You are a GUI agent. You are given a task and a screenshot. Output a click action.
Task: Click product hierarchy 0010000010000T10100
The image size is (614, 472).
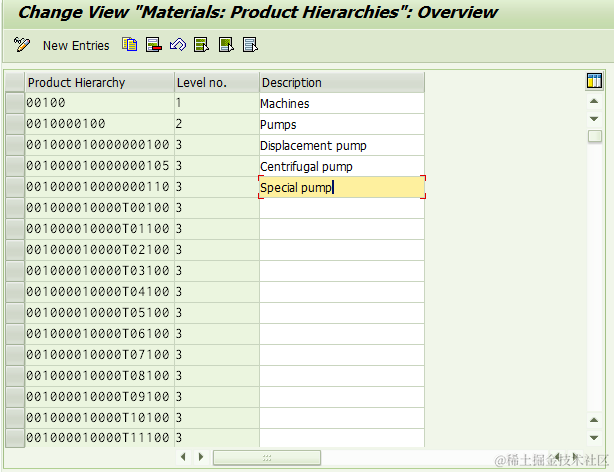point(99,418)
